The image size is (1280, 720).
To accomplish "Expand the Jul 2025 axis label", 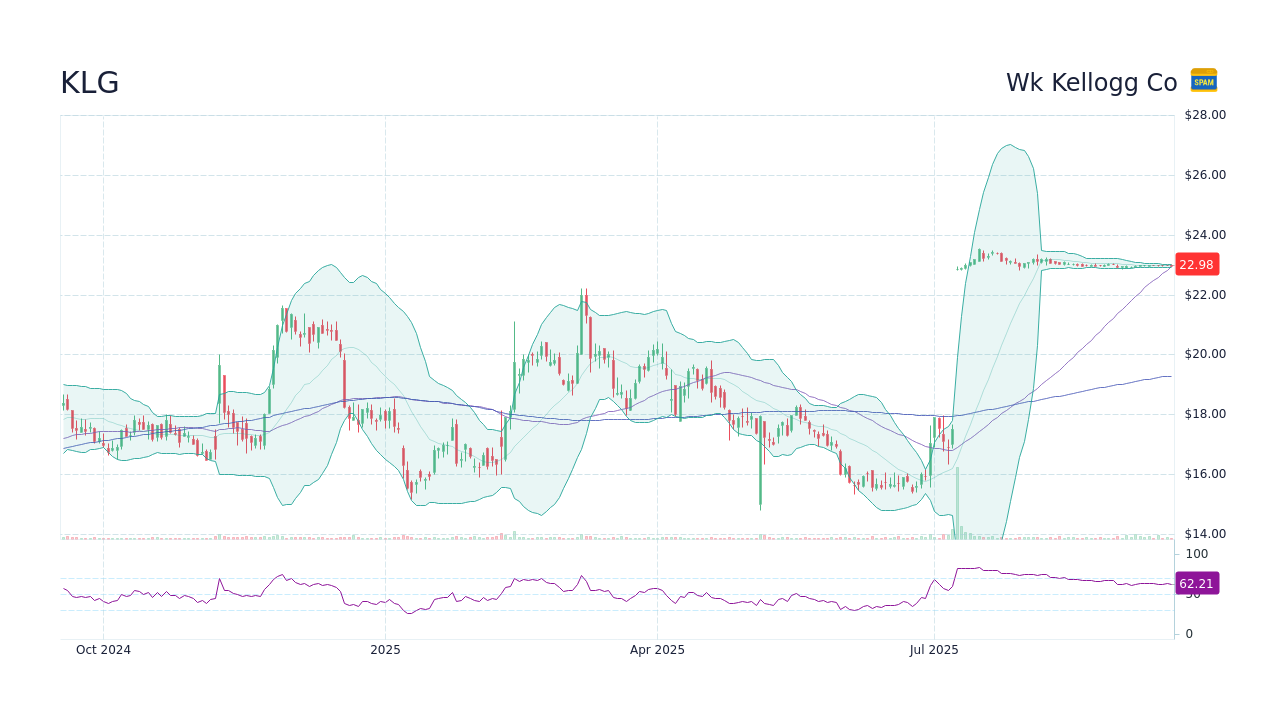I will pos(935,649).
